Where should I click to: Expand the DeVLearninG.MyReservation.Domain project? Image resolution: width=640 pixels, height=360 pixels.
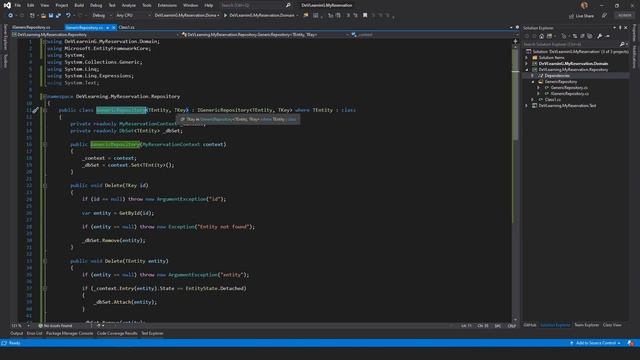click(527, 64)
